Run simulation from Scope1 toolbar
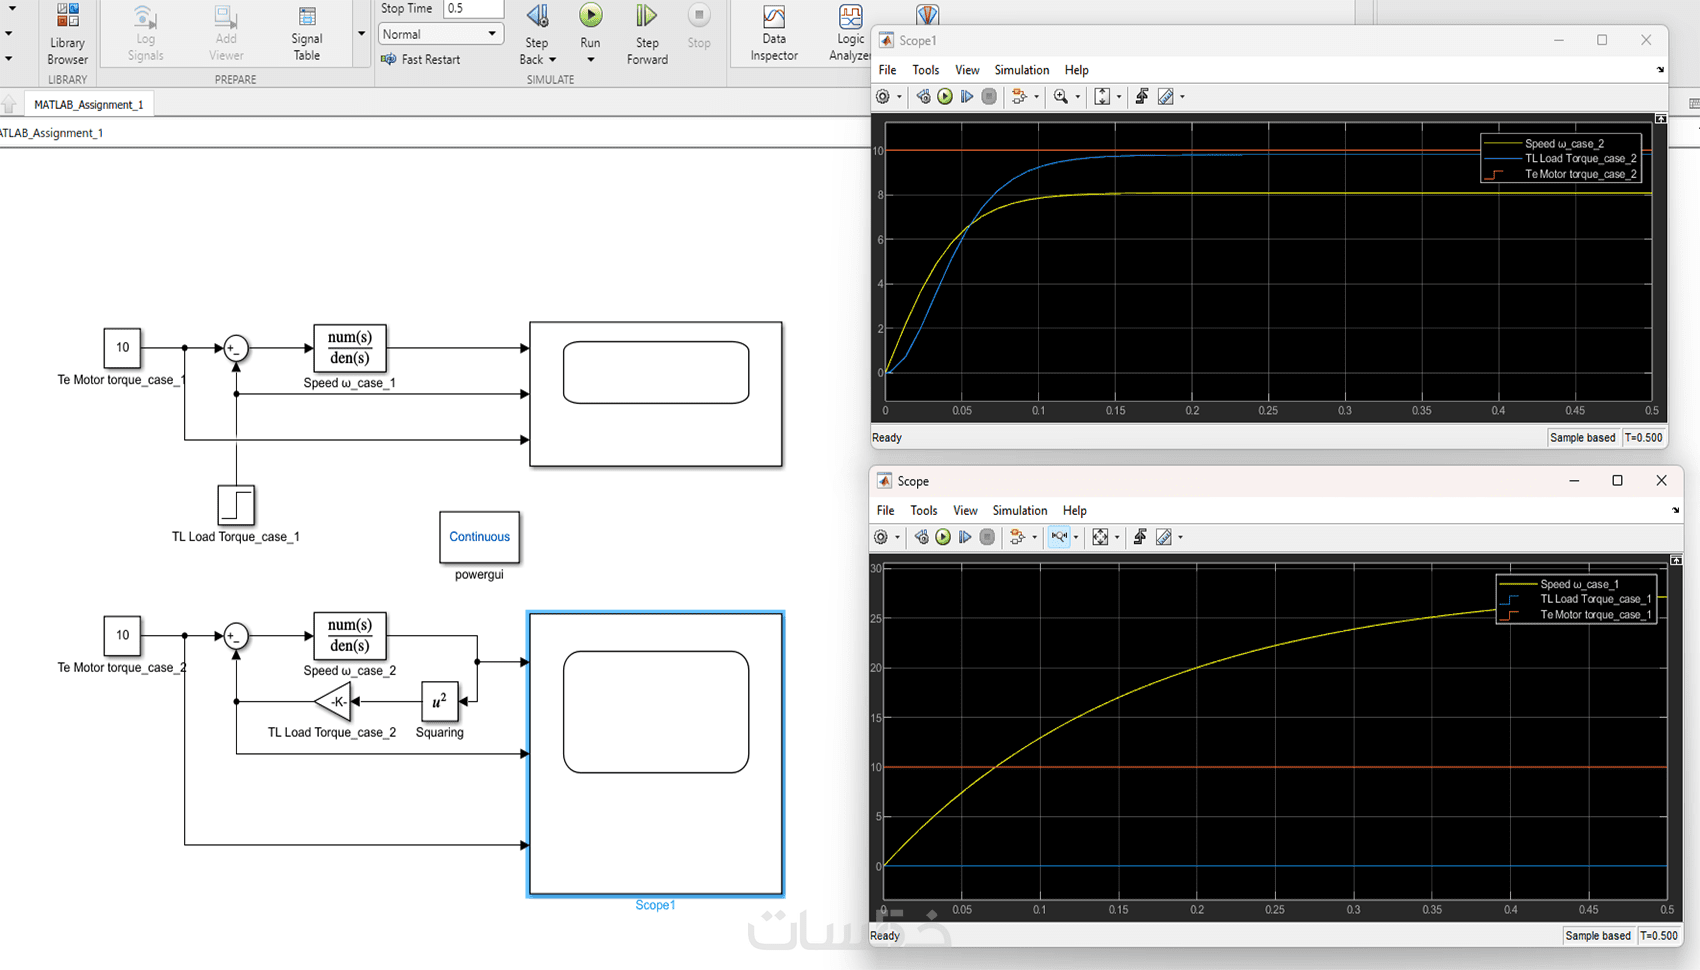The height and width of the screenshot is (970, 1700). pyautogui.click(x=944, y=97)
